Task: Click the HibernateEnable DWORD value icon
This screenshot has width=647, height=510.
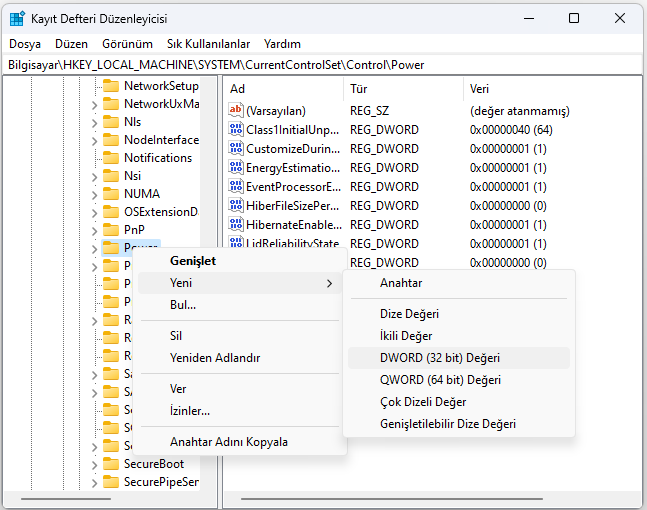Action: coord(236,225)
